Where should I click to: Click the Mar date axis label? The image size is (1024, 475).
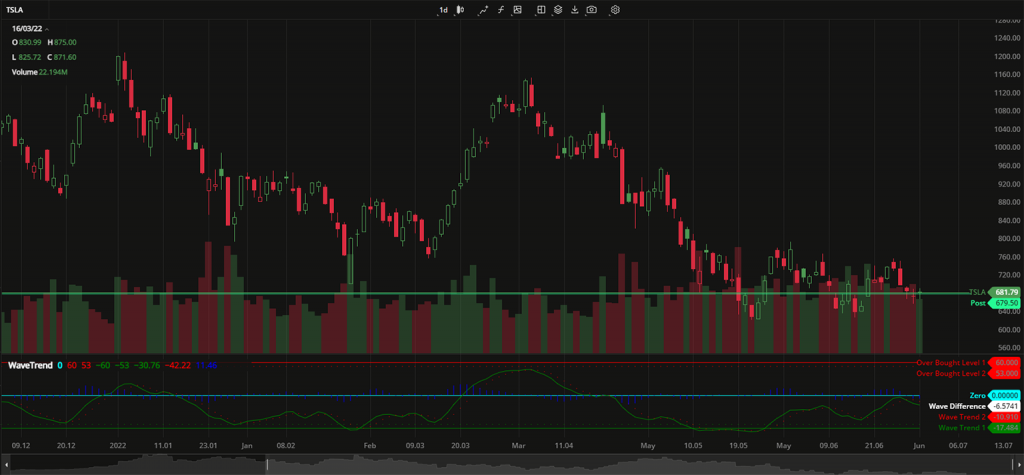point(519,446)
